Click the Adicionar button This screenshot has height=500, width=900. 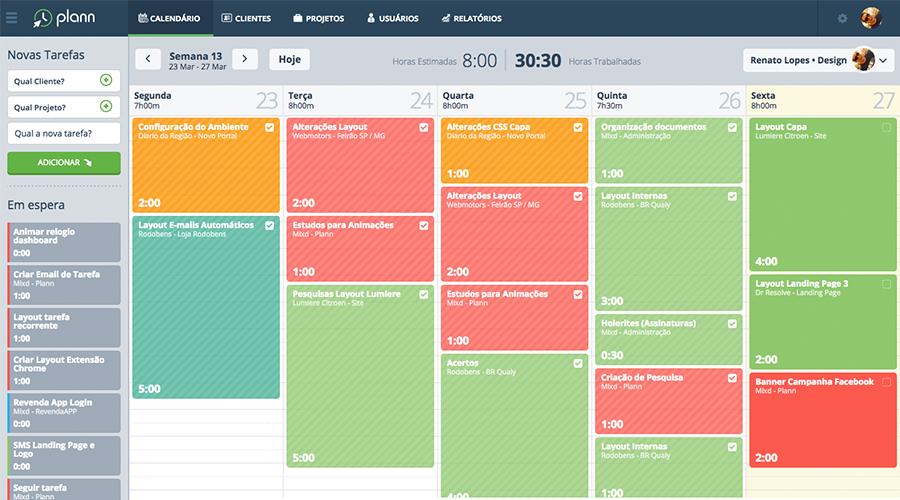pyautogui.click(x=64, y=162)
